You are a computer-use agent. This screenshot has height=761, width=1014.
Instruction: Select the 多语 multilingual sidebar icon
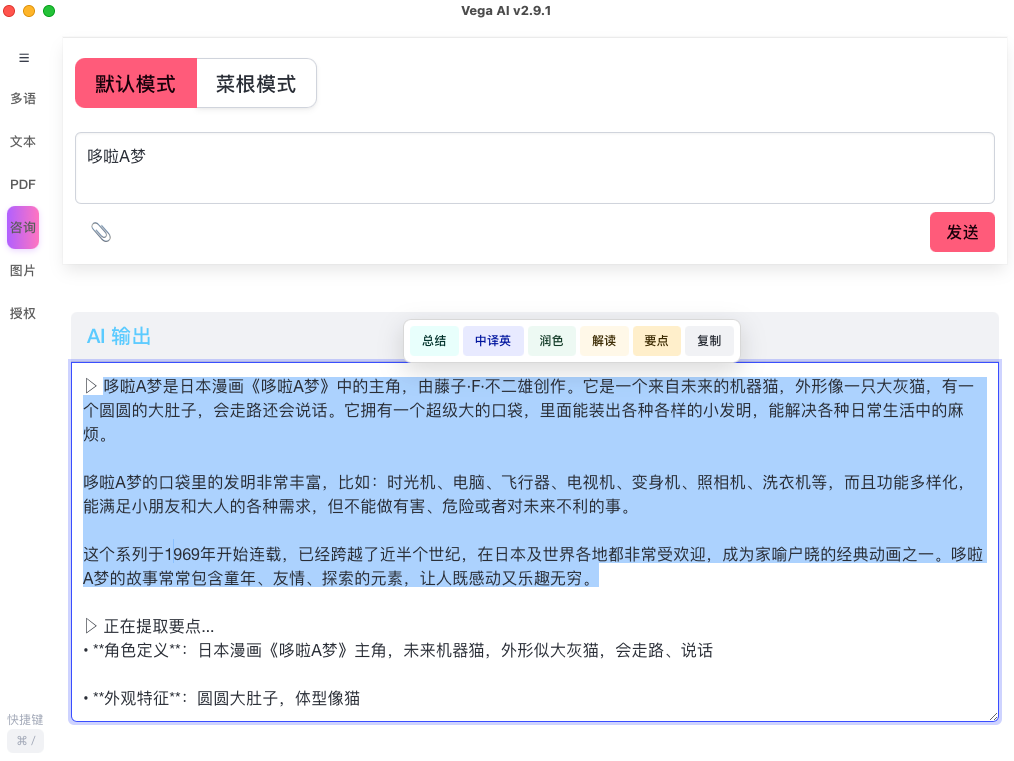tap(23, 99)
